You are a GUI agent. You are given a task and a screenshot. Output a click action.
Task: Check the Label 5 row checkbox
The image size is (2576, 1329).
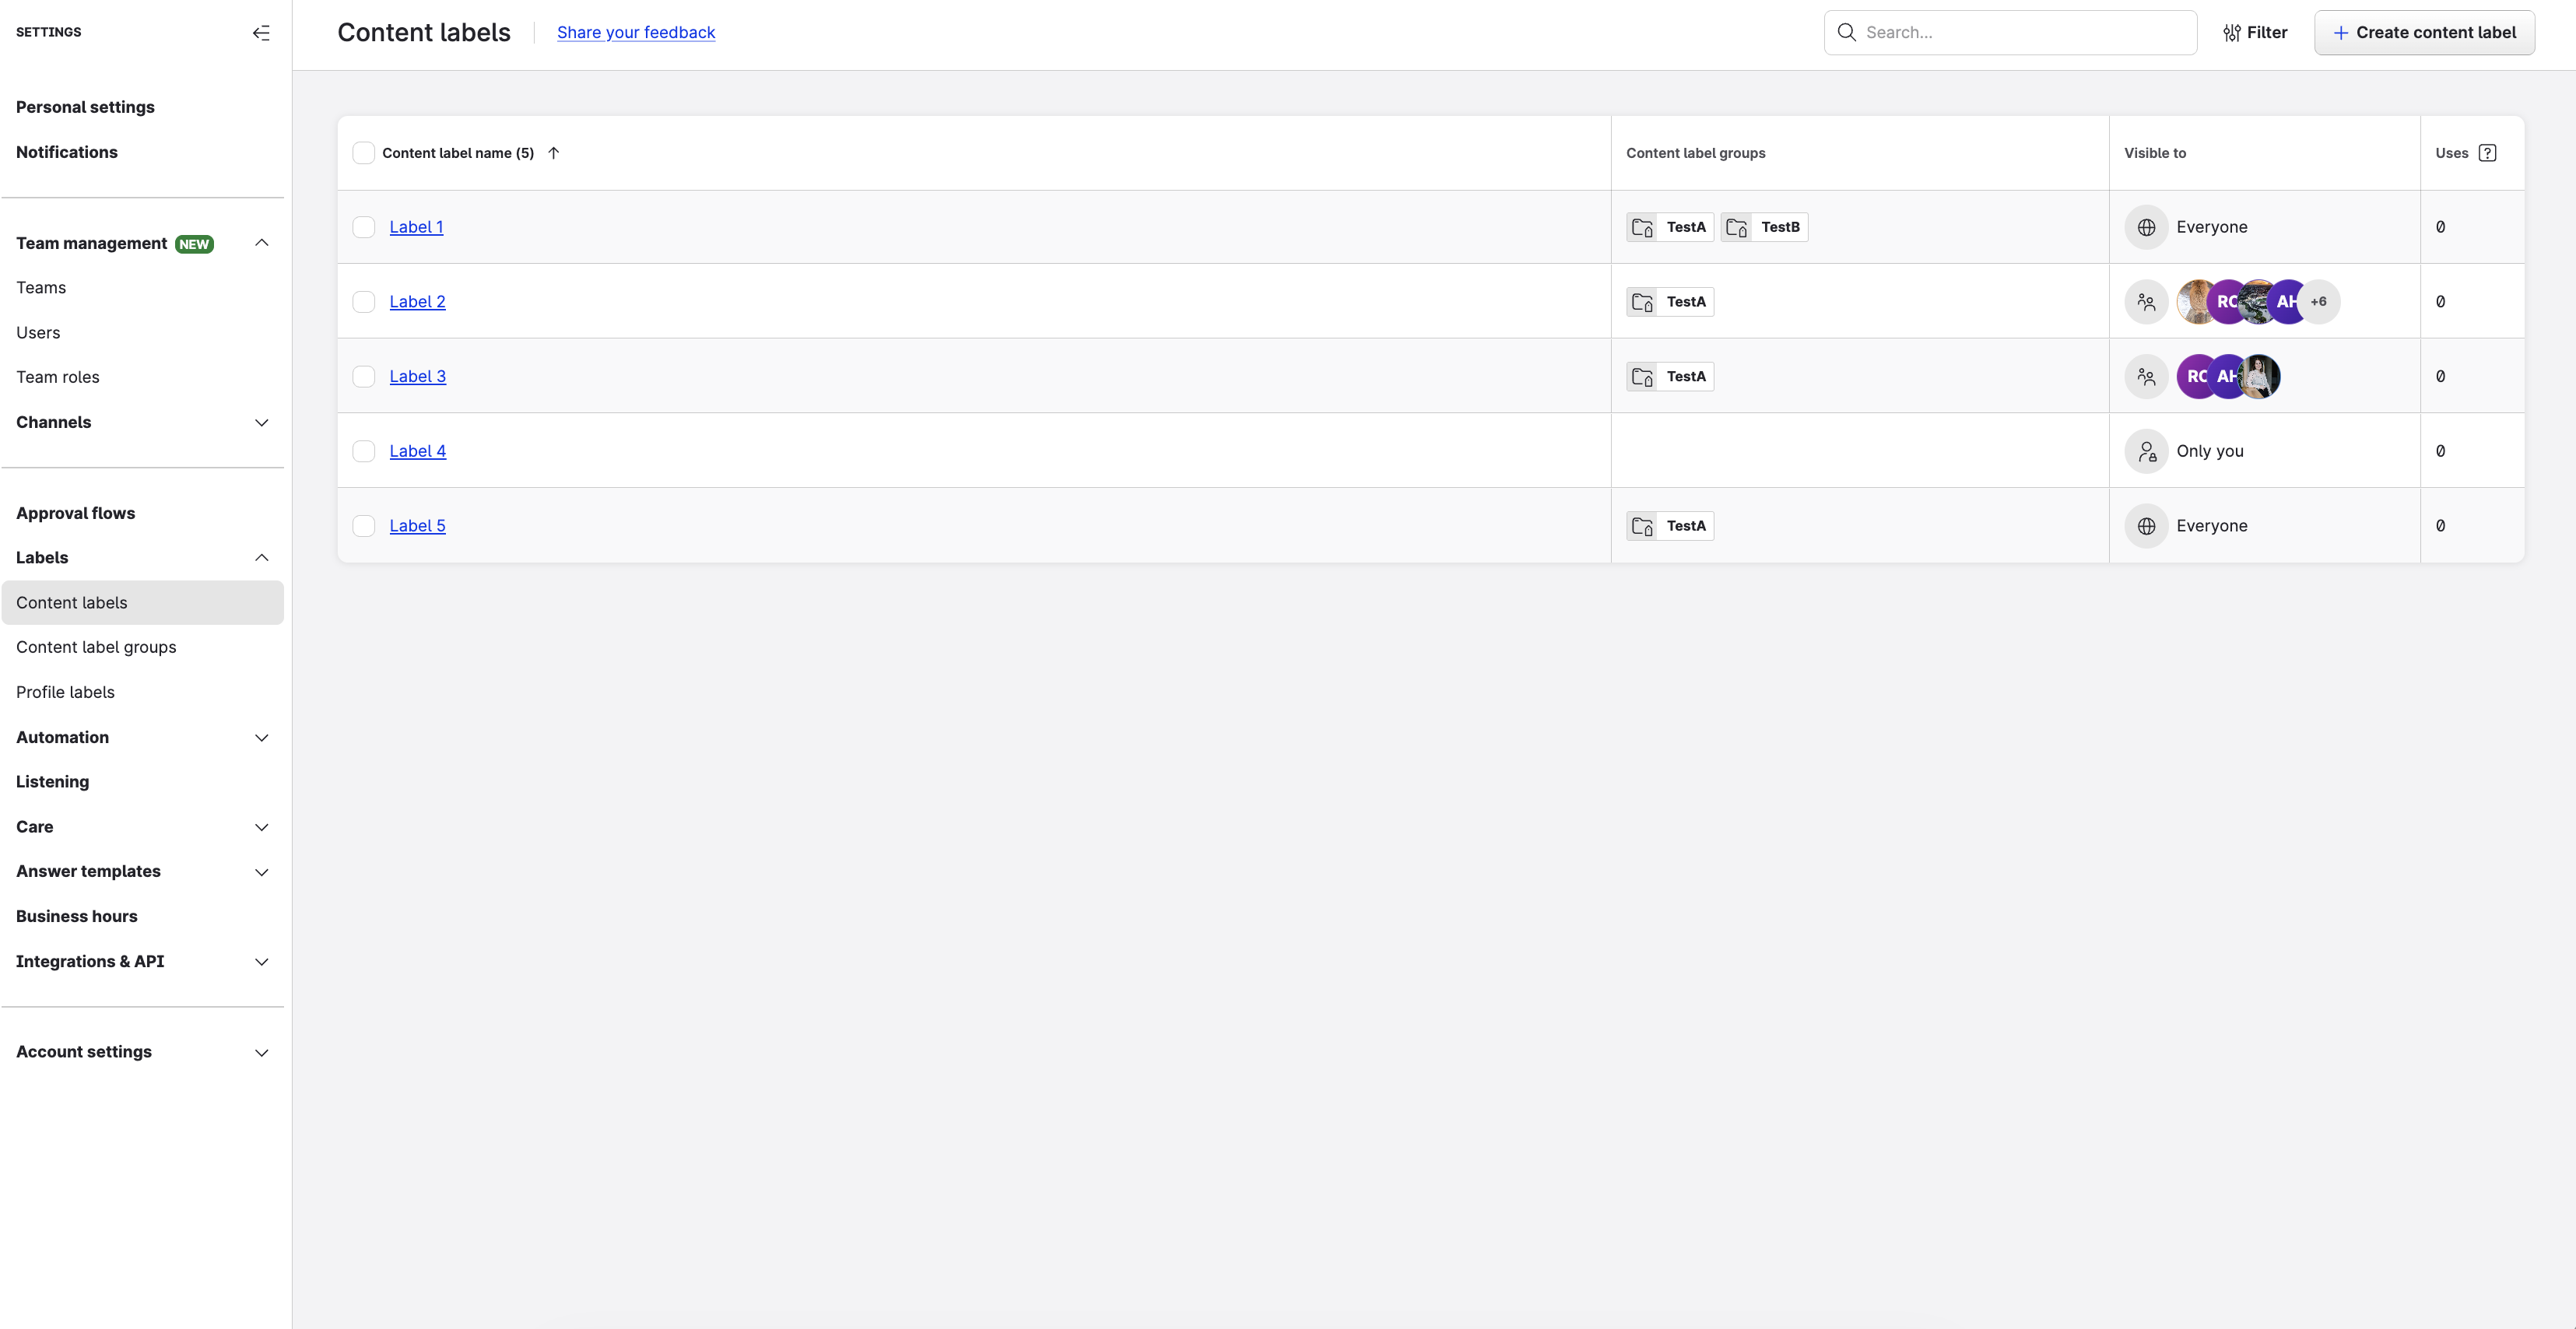click(364, 526)
